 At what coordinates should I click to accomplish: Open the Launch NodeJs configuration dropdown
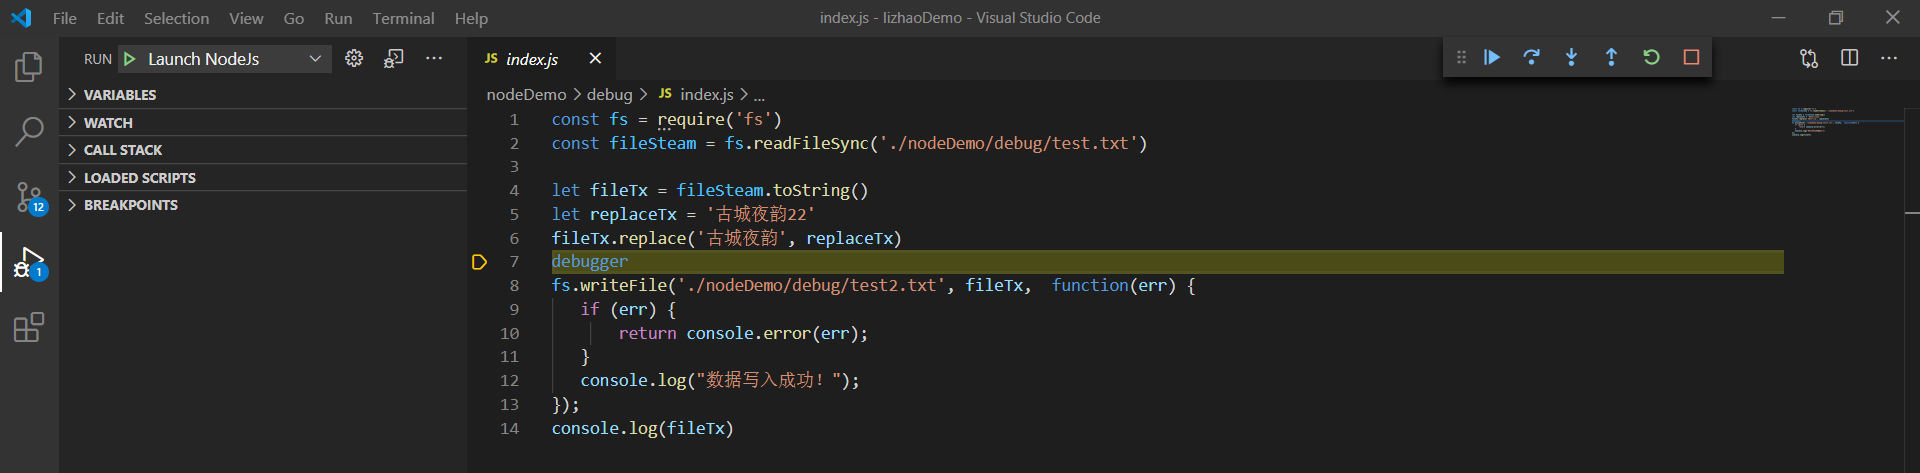coord(314,59)
